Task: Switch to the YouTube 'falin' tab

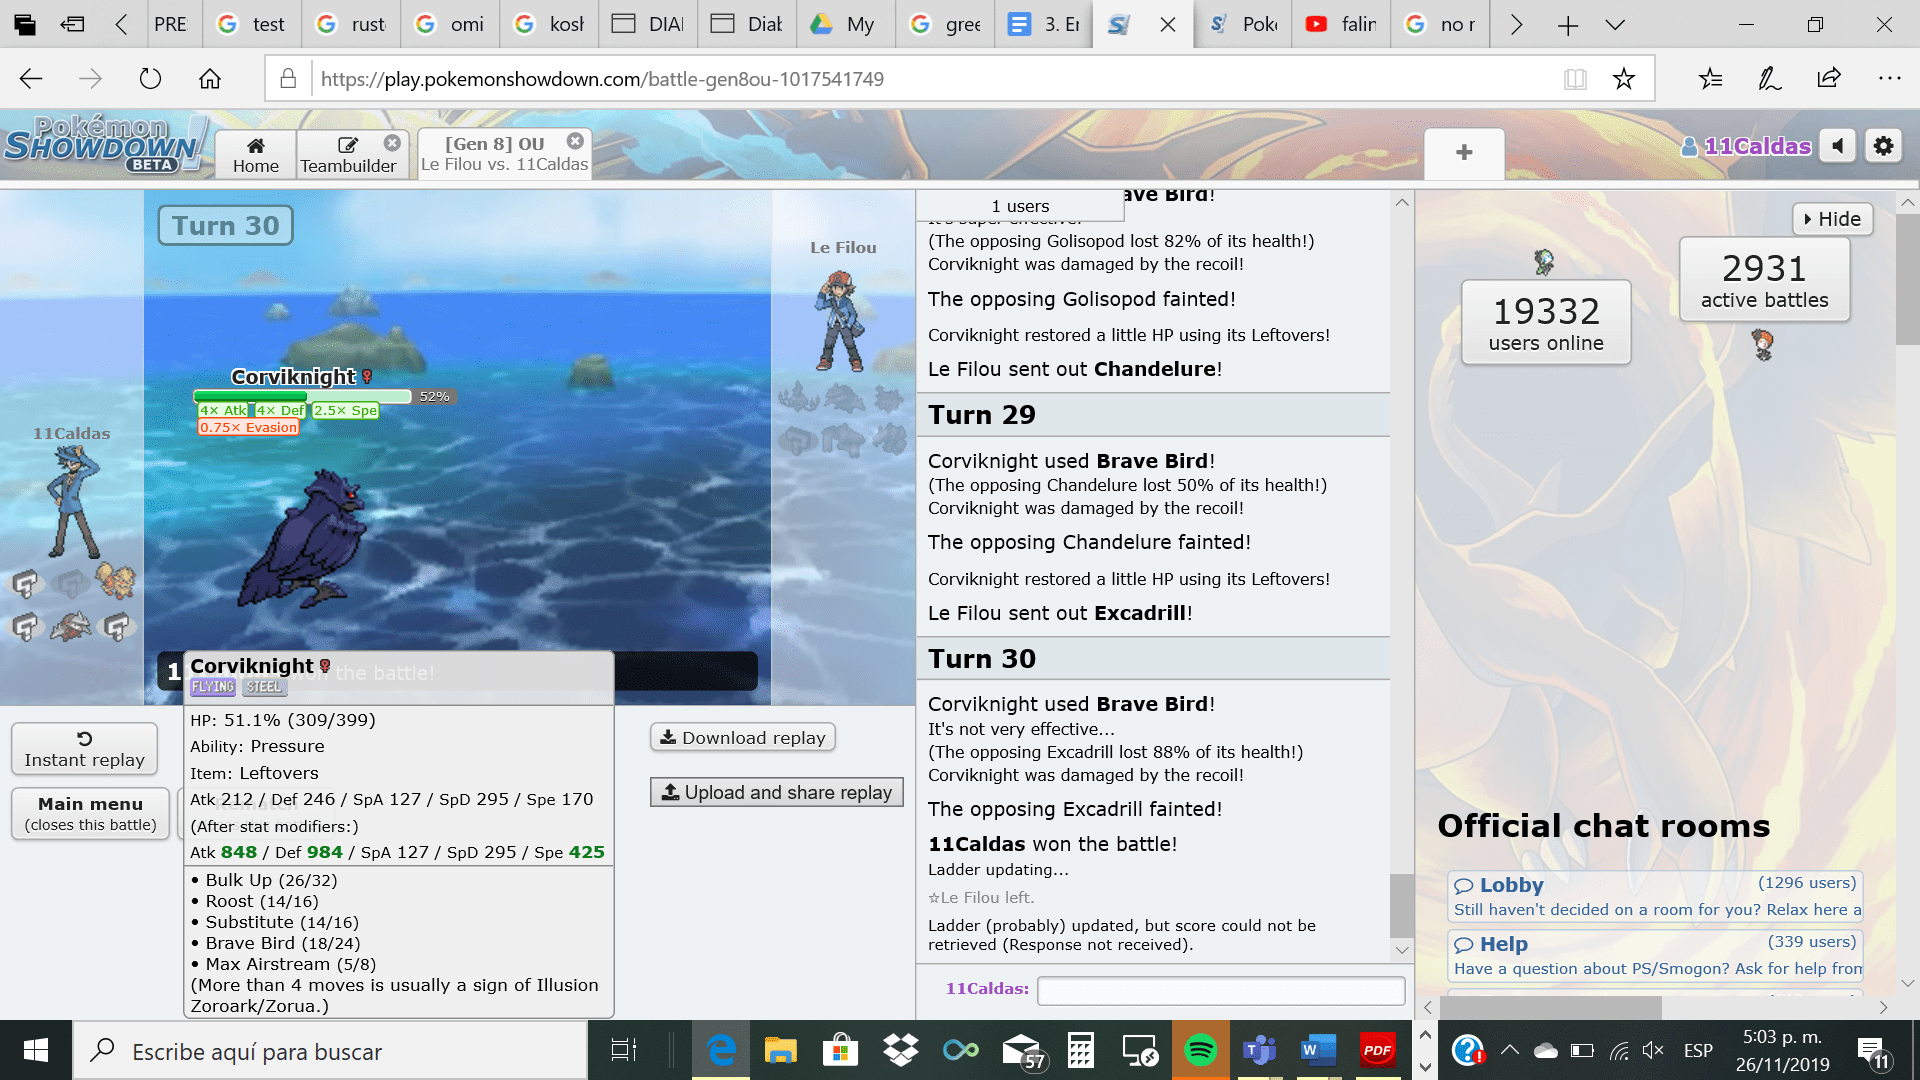Action: tap(1341, 25)
